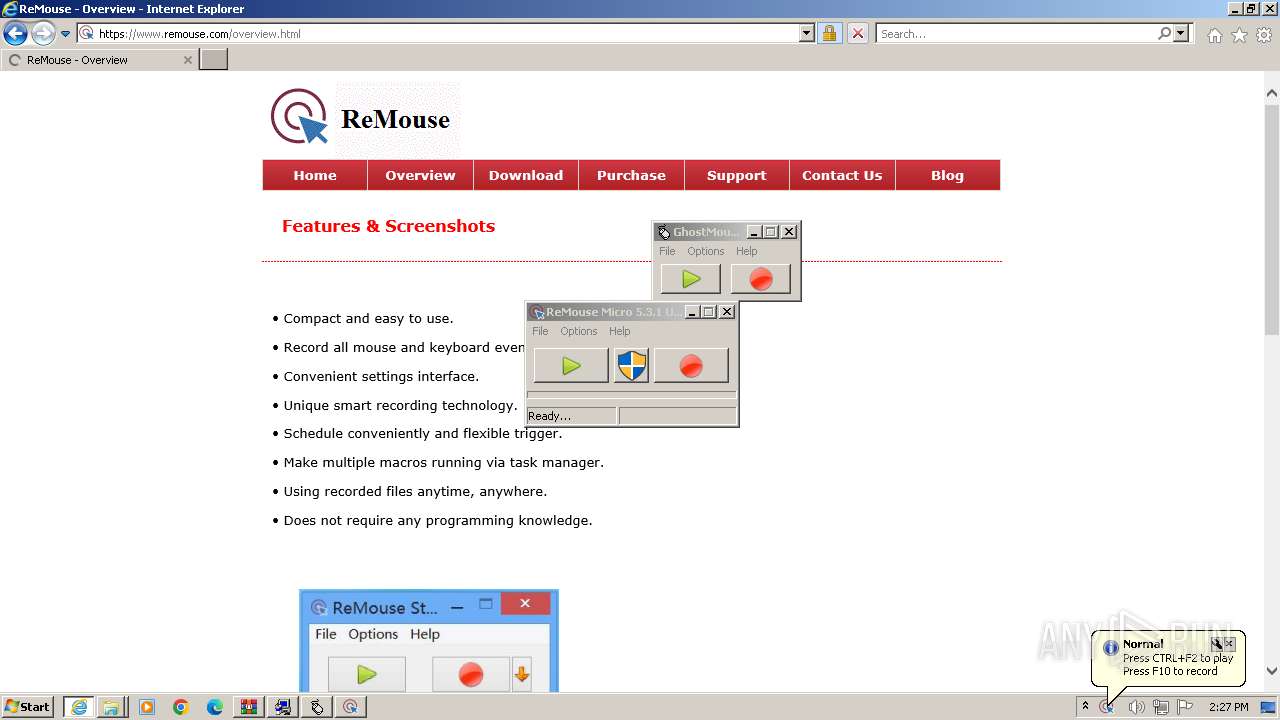This screenshot has height=720, width=1280.
Task: Launch Microsoft Edge from taskbar
Action: 215,707
